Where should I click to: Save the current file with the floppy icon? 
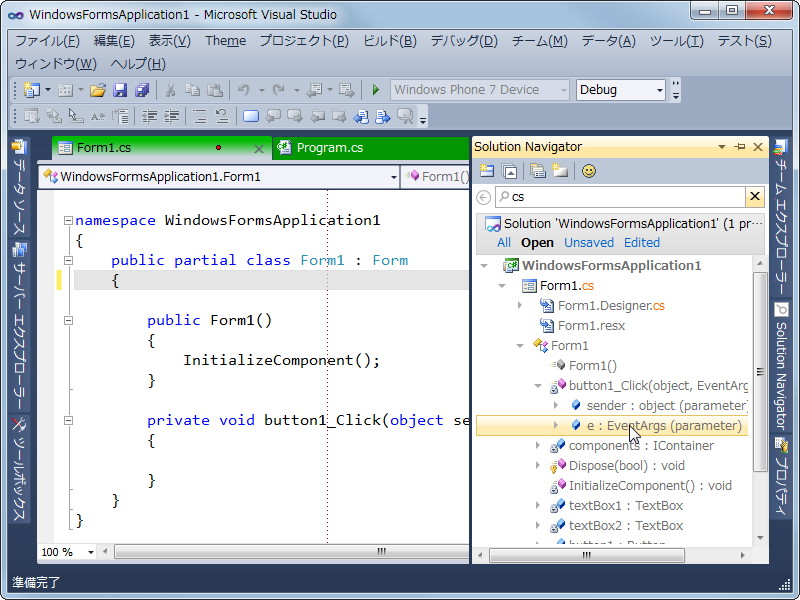[120, 90]
